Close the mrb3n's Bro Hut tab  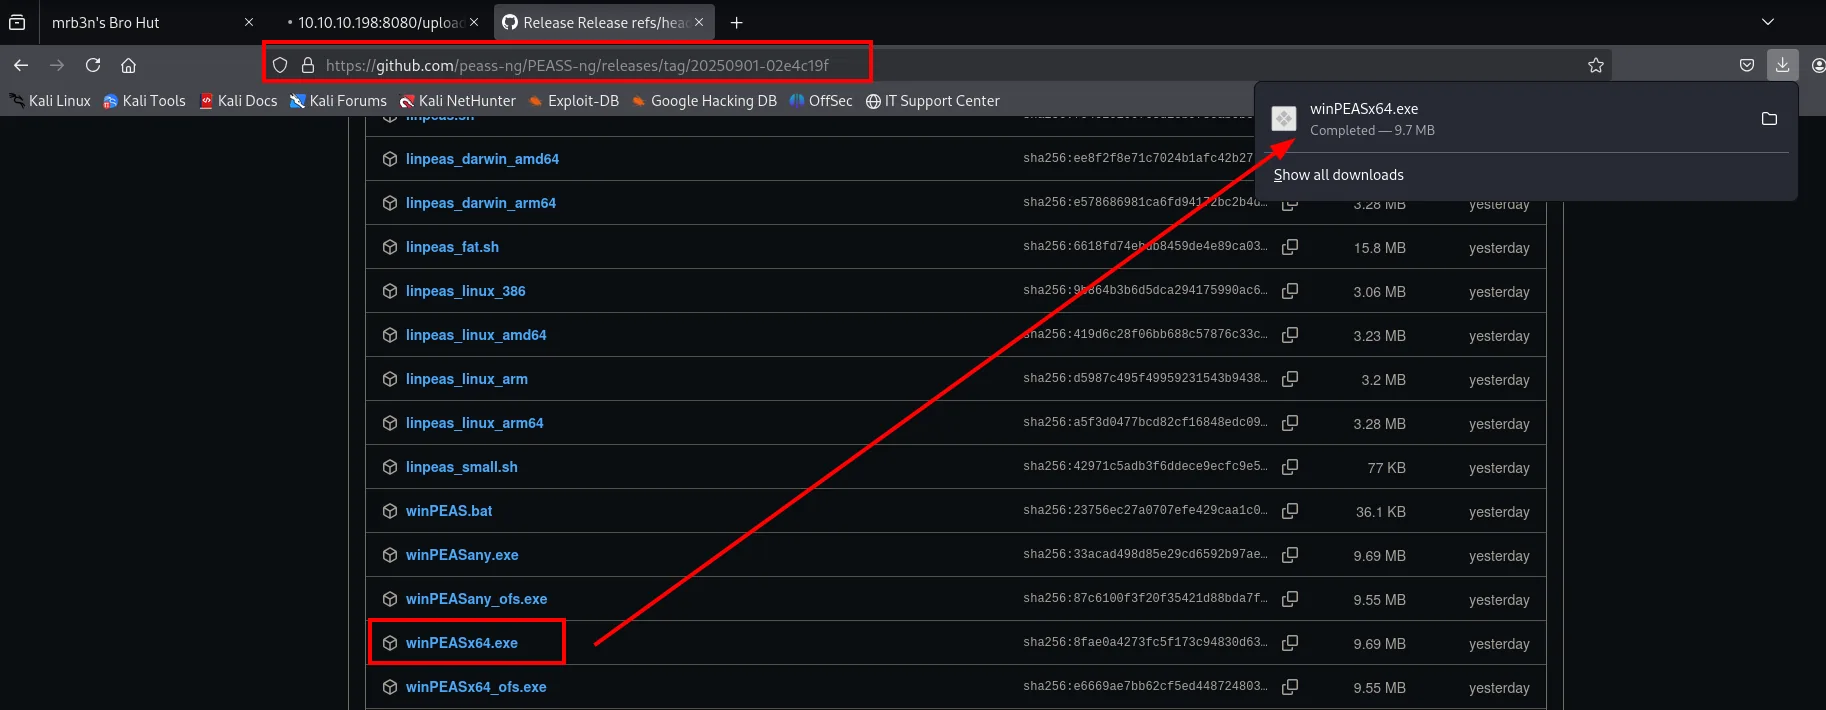(249, 22)
